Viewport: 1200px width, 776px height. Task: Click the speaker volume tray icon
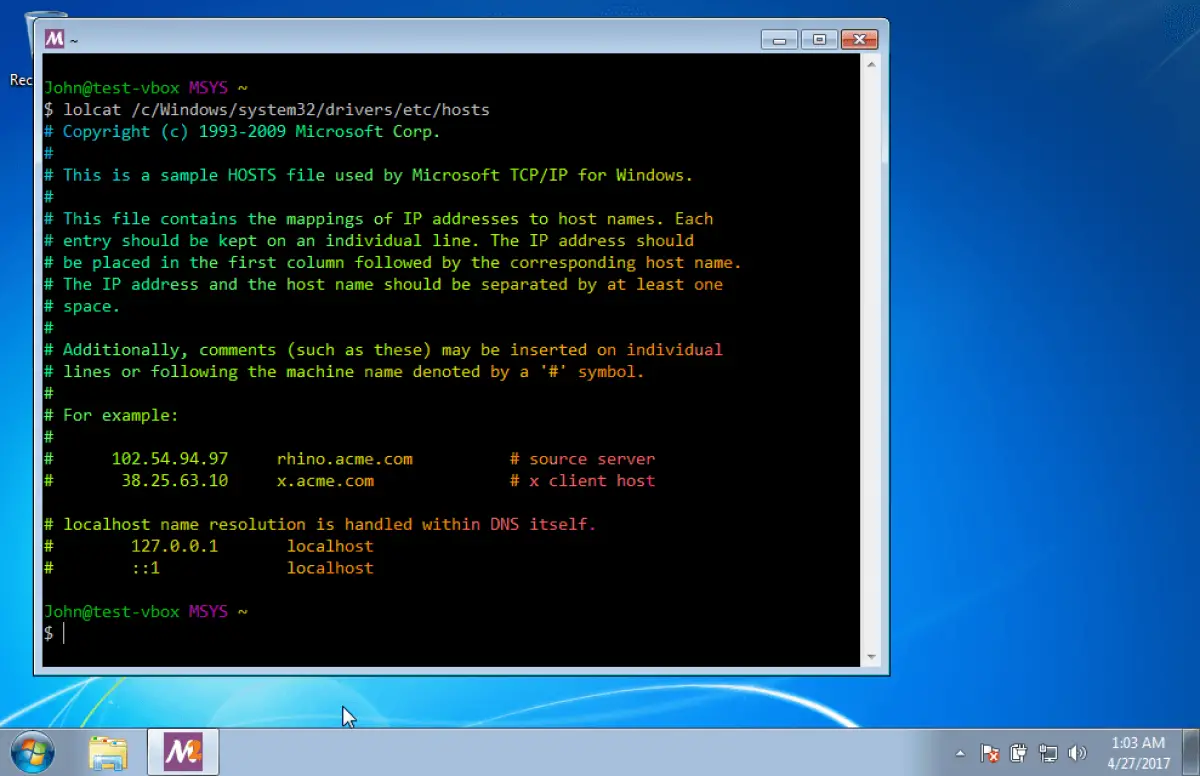pyautogui.click(x=1077, y=753)
